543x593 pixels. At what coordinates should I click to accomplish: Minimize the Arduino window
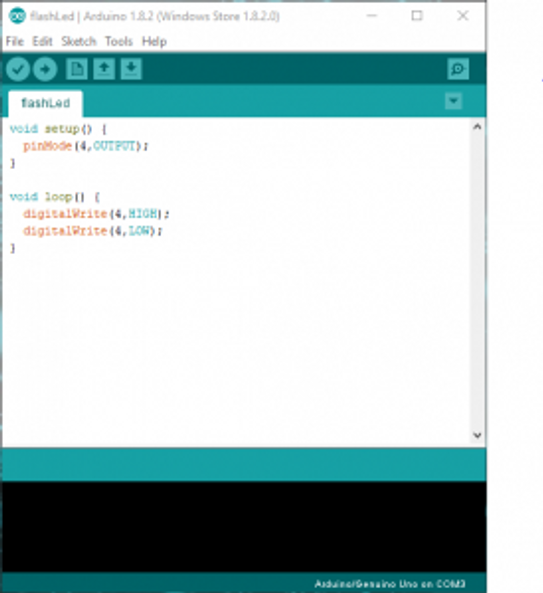pos(372,16)
